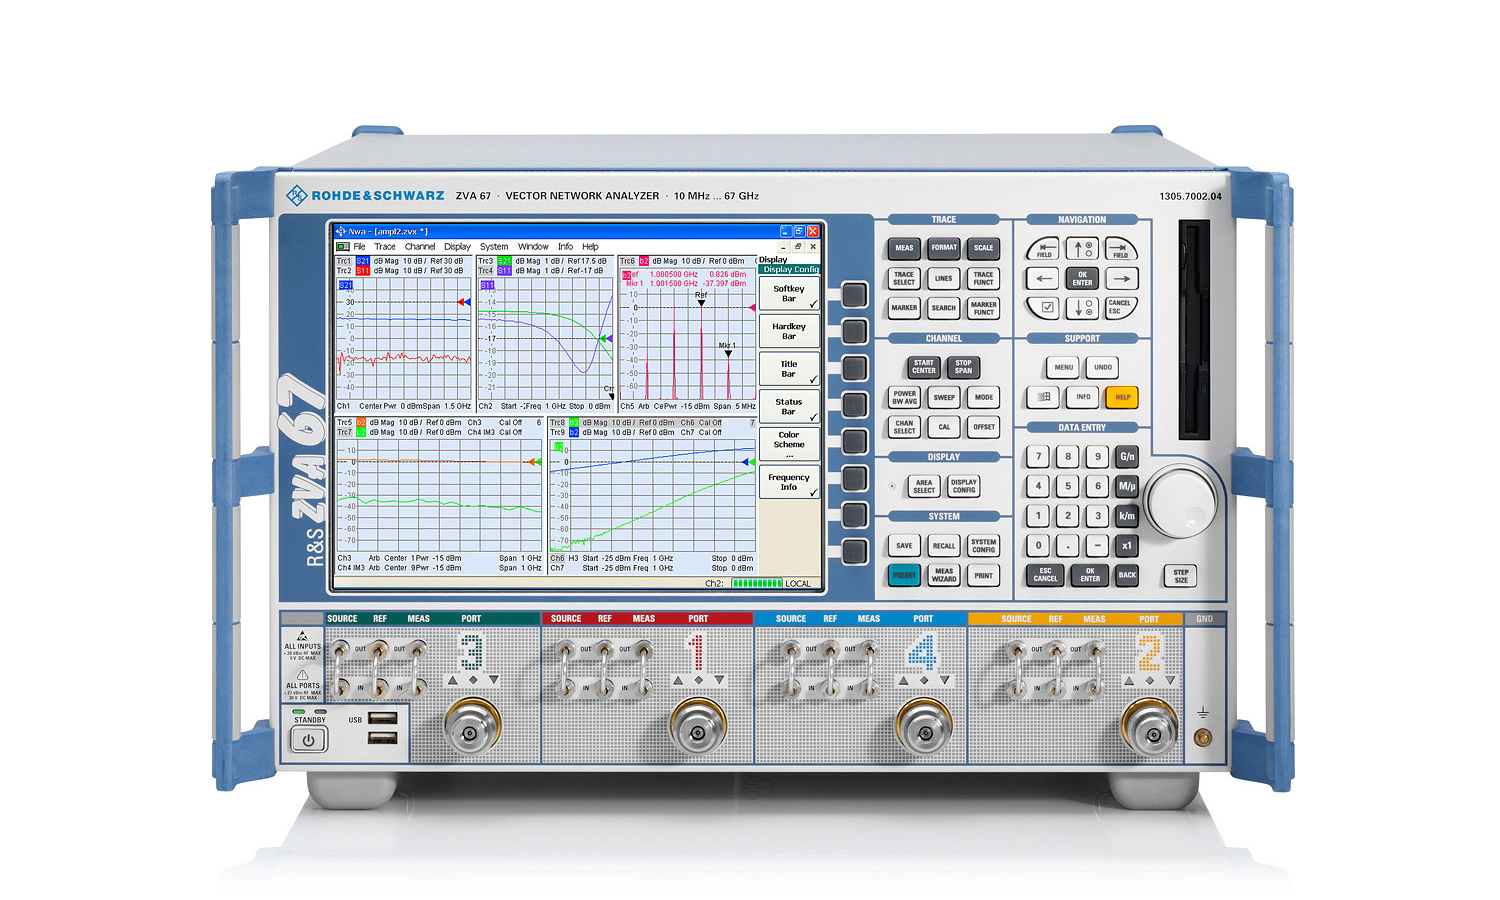Click the up arrow navigation key
1500x900 pixels.
[x=1082, y=248]
